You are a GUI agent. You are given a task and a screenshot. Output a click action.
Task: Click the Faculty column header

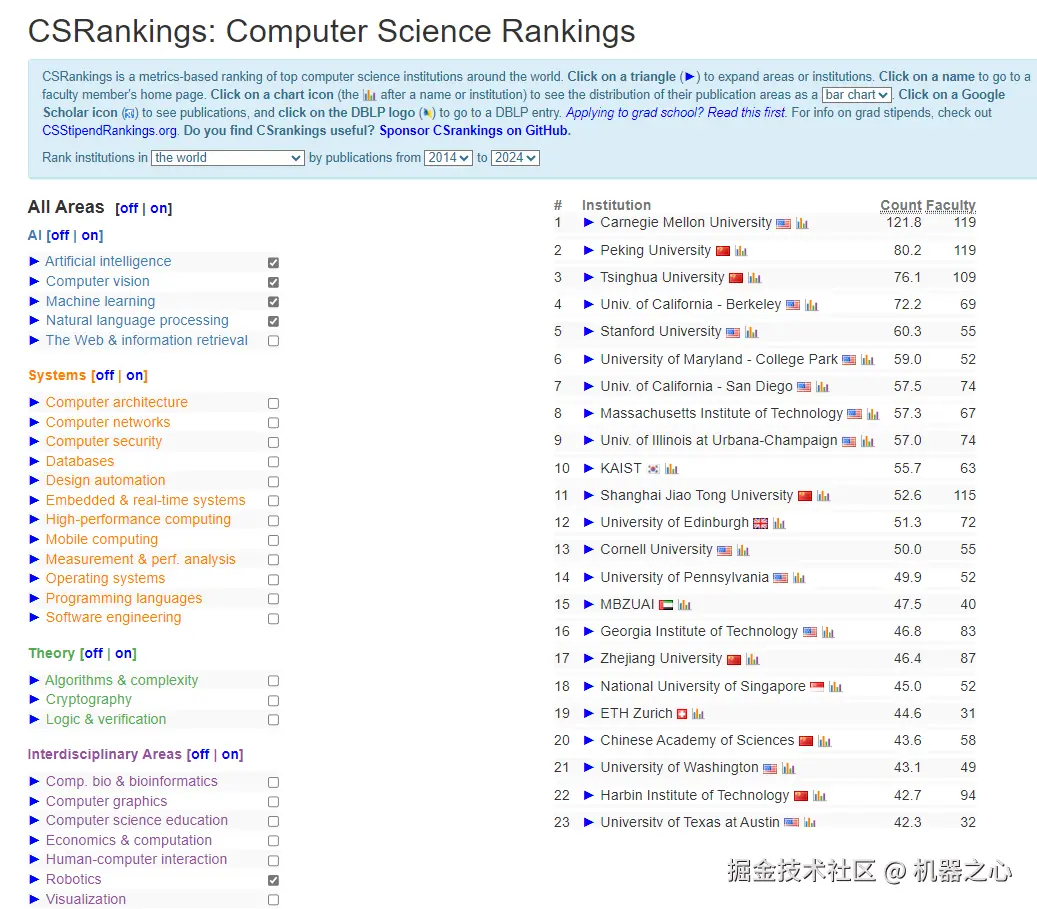tap(952, 205)
